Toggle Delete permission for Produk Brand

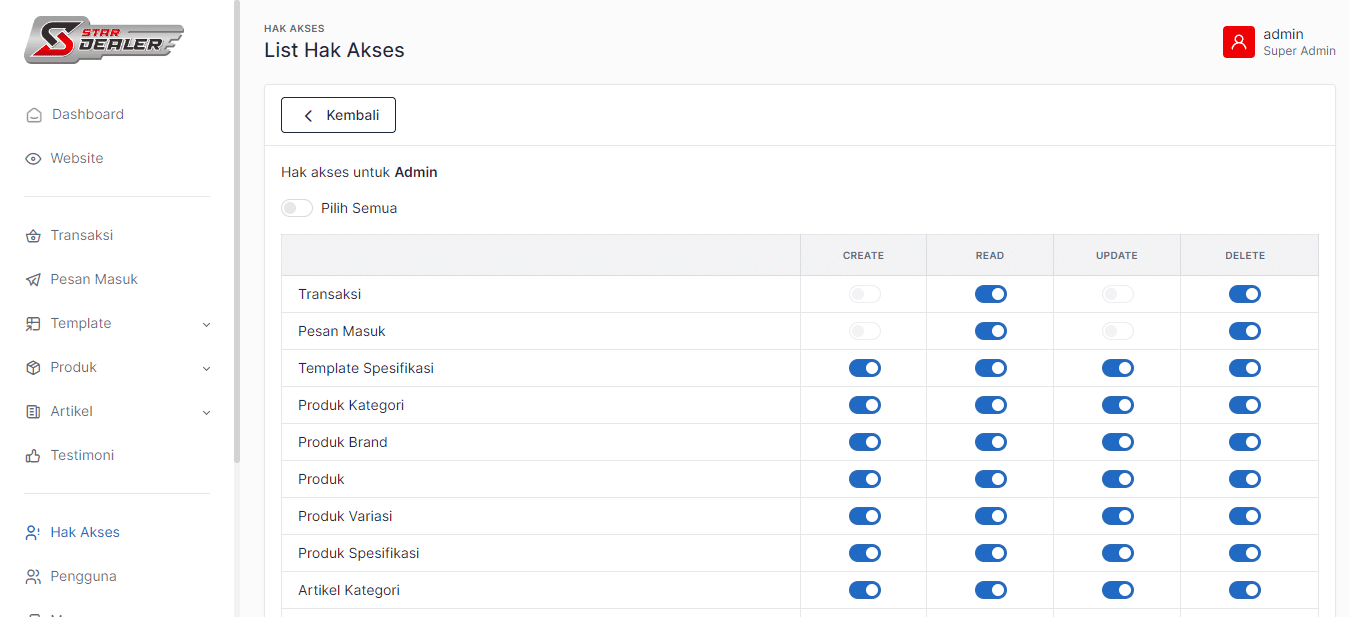point(1244,442)
